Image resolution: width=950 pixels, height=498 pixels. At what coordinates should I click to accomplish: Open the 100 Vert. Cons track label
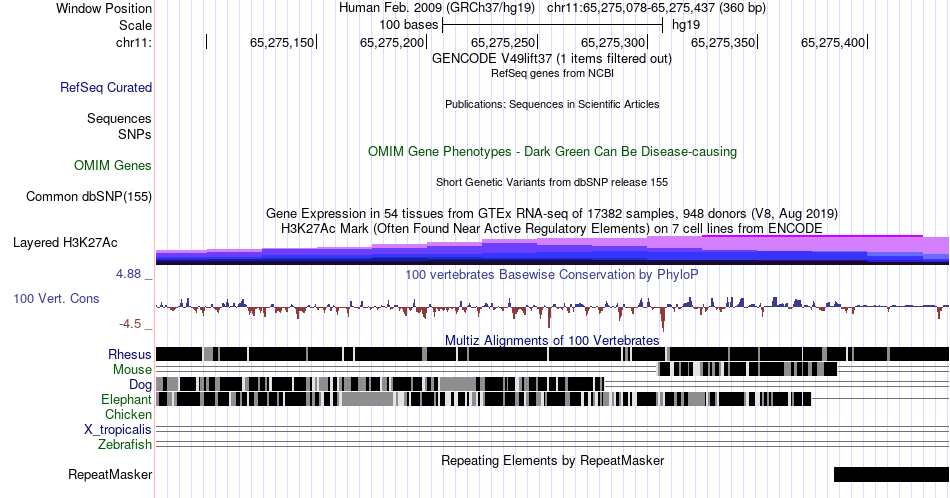click(x=56, y=298)
